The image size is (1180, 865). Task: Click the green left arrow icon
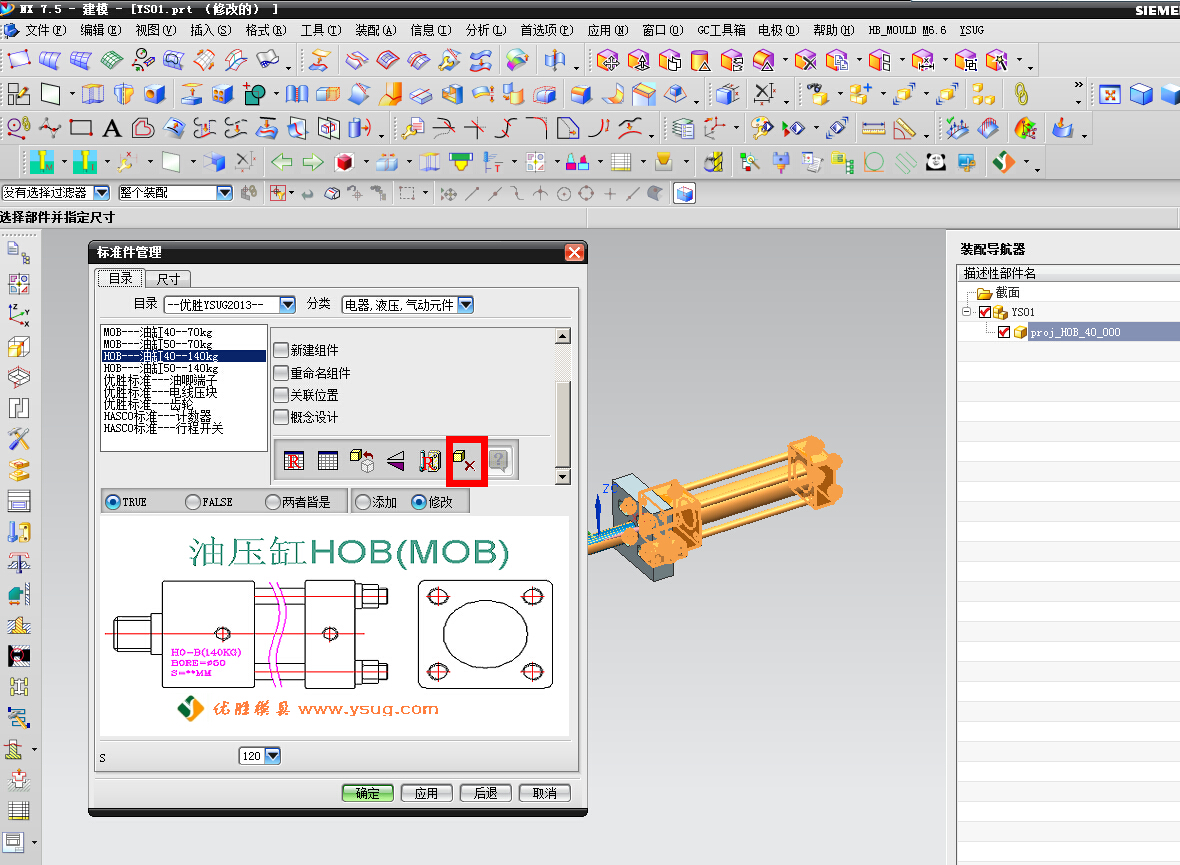[281, 162]
